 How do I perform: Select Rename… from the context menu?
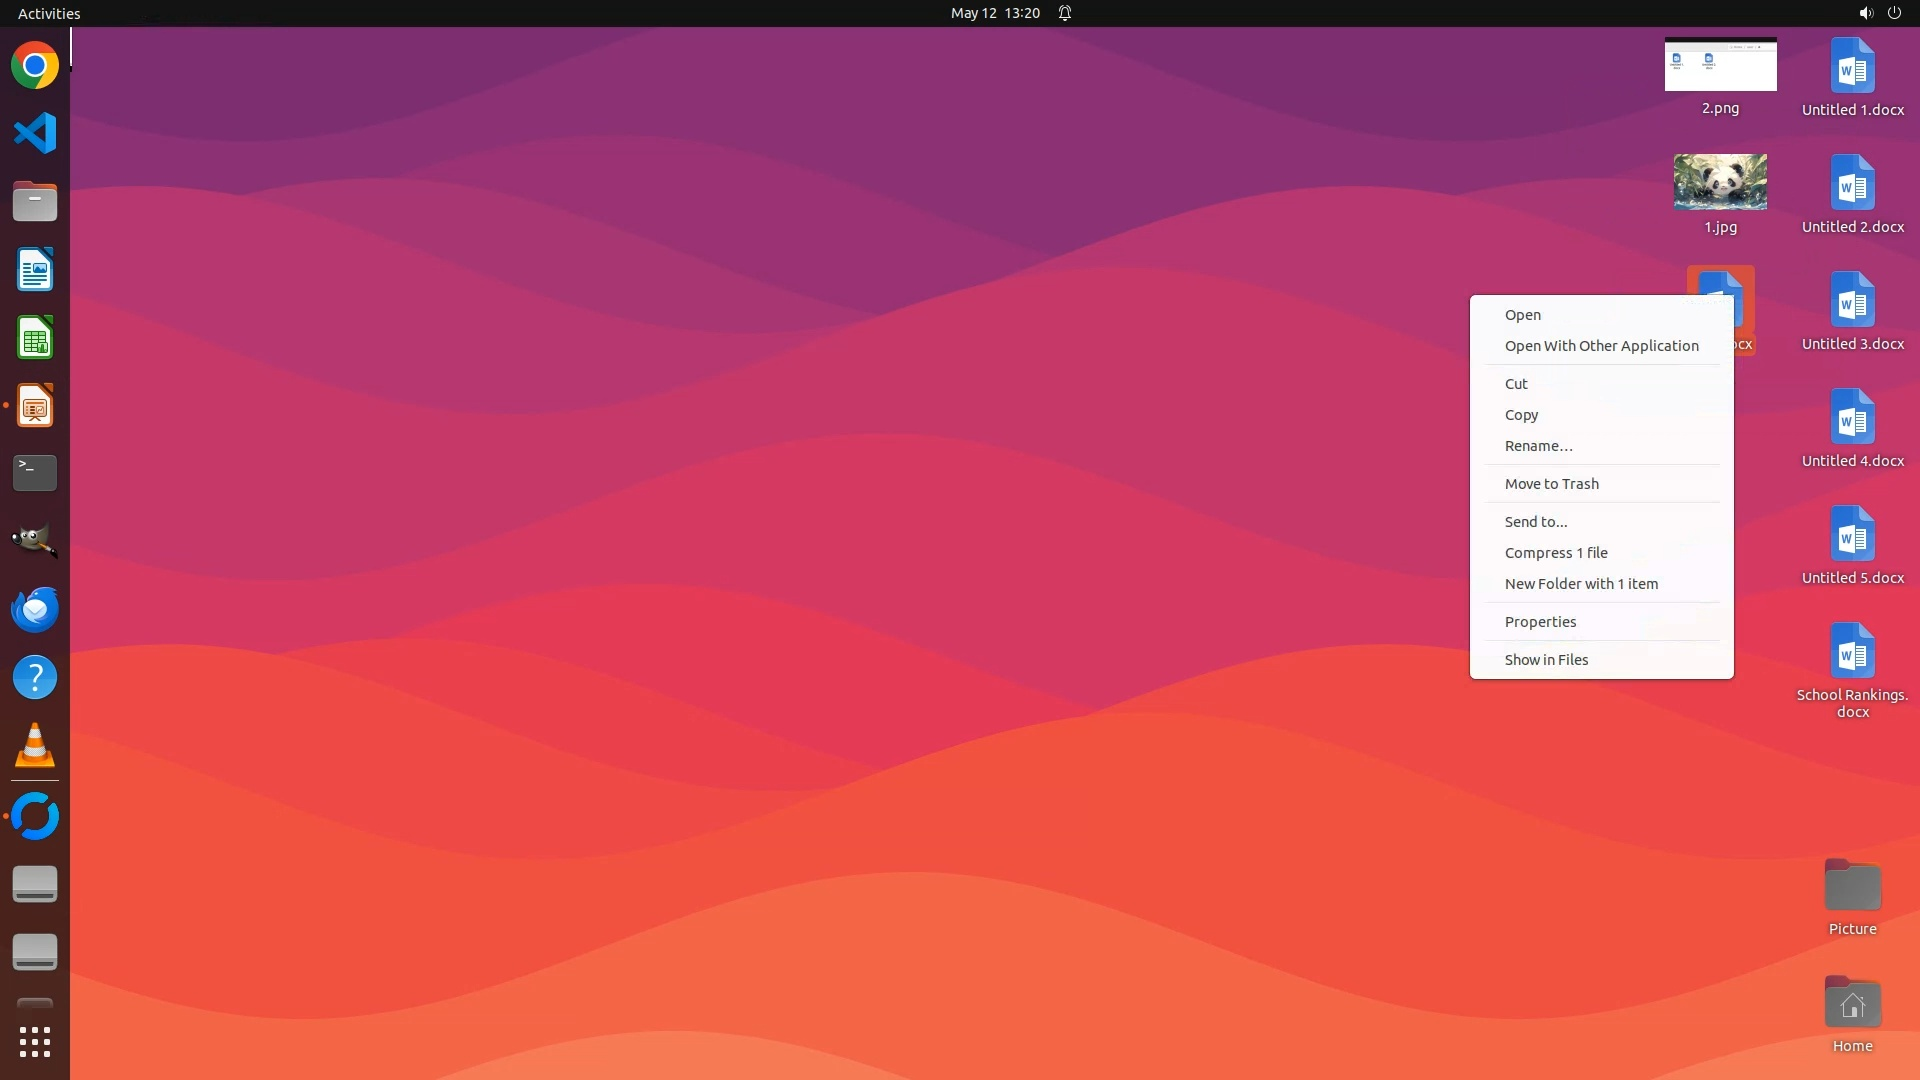[x=1538, y=446]
